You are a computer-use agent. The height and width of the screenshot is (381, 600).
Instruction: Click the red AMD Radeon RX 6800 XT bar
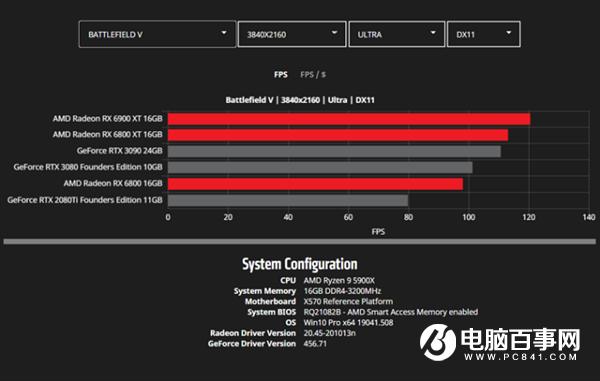coord(338,135)
